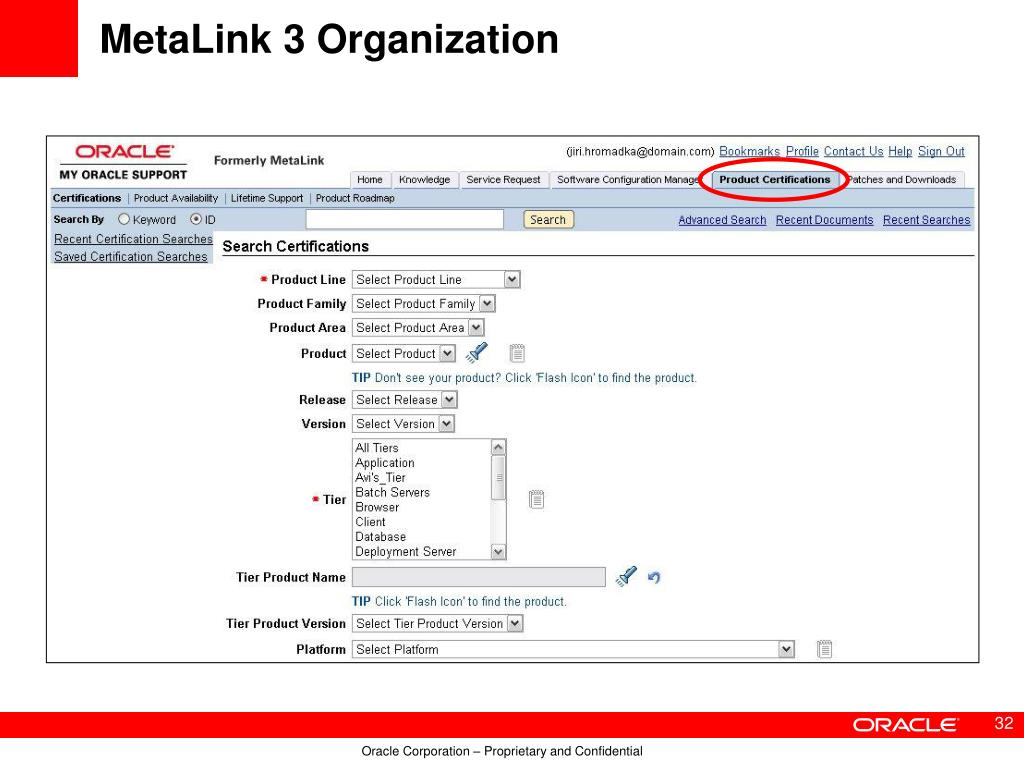Go to Product Roadmap subtab
1024x768 pixels.
tap(355, 198)
